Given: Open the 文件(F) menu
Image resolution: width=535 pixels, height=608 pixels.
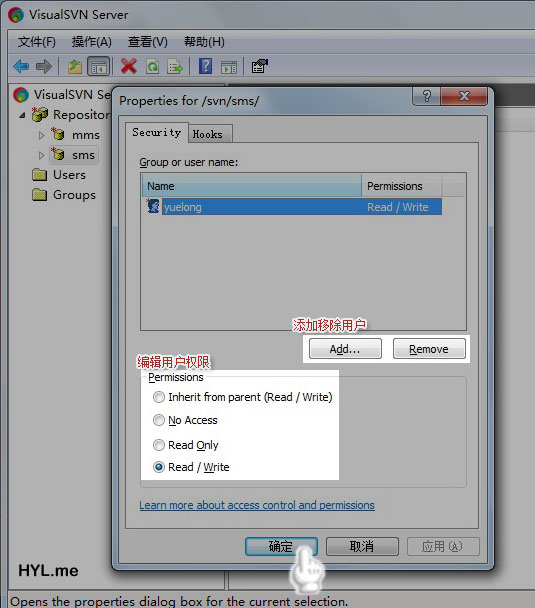Looking at the screenshot, I should [36, 41].
